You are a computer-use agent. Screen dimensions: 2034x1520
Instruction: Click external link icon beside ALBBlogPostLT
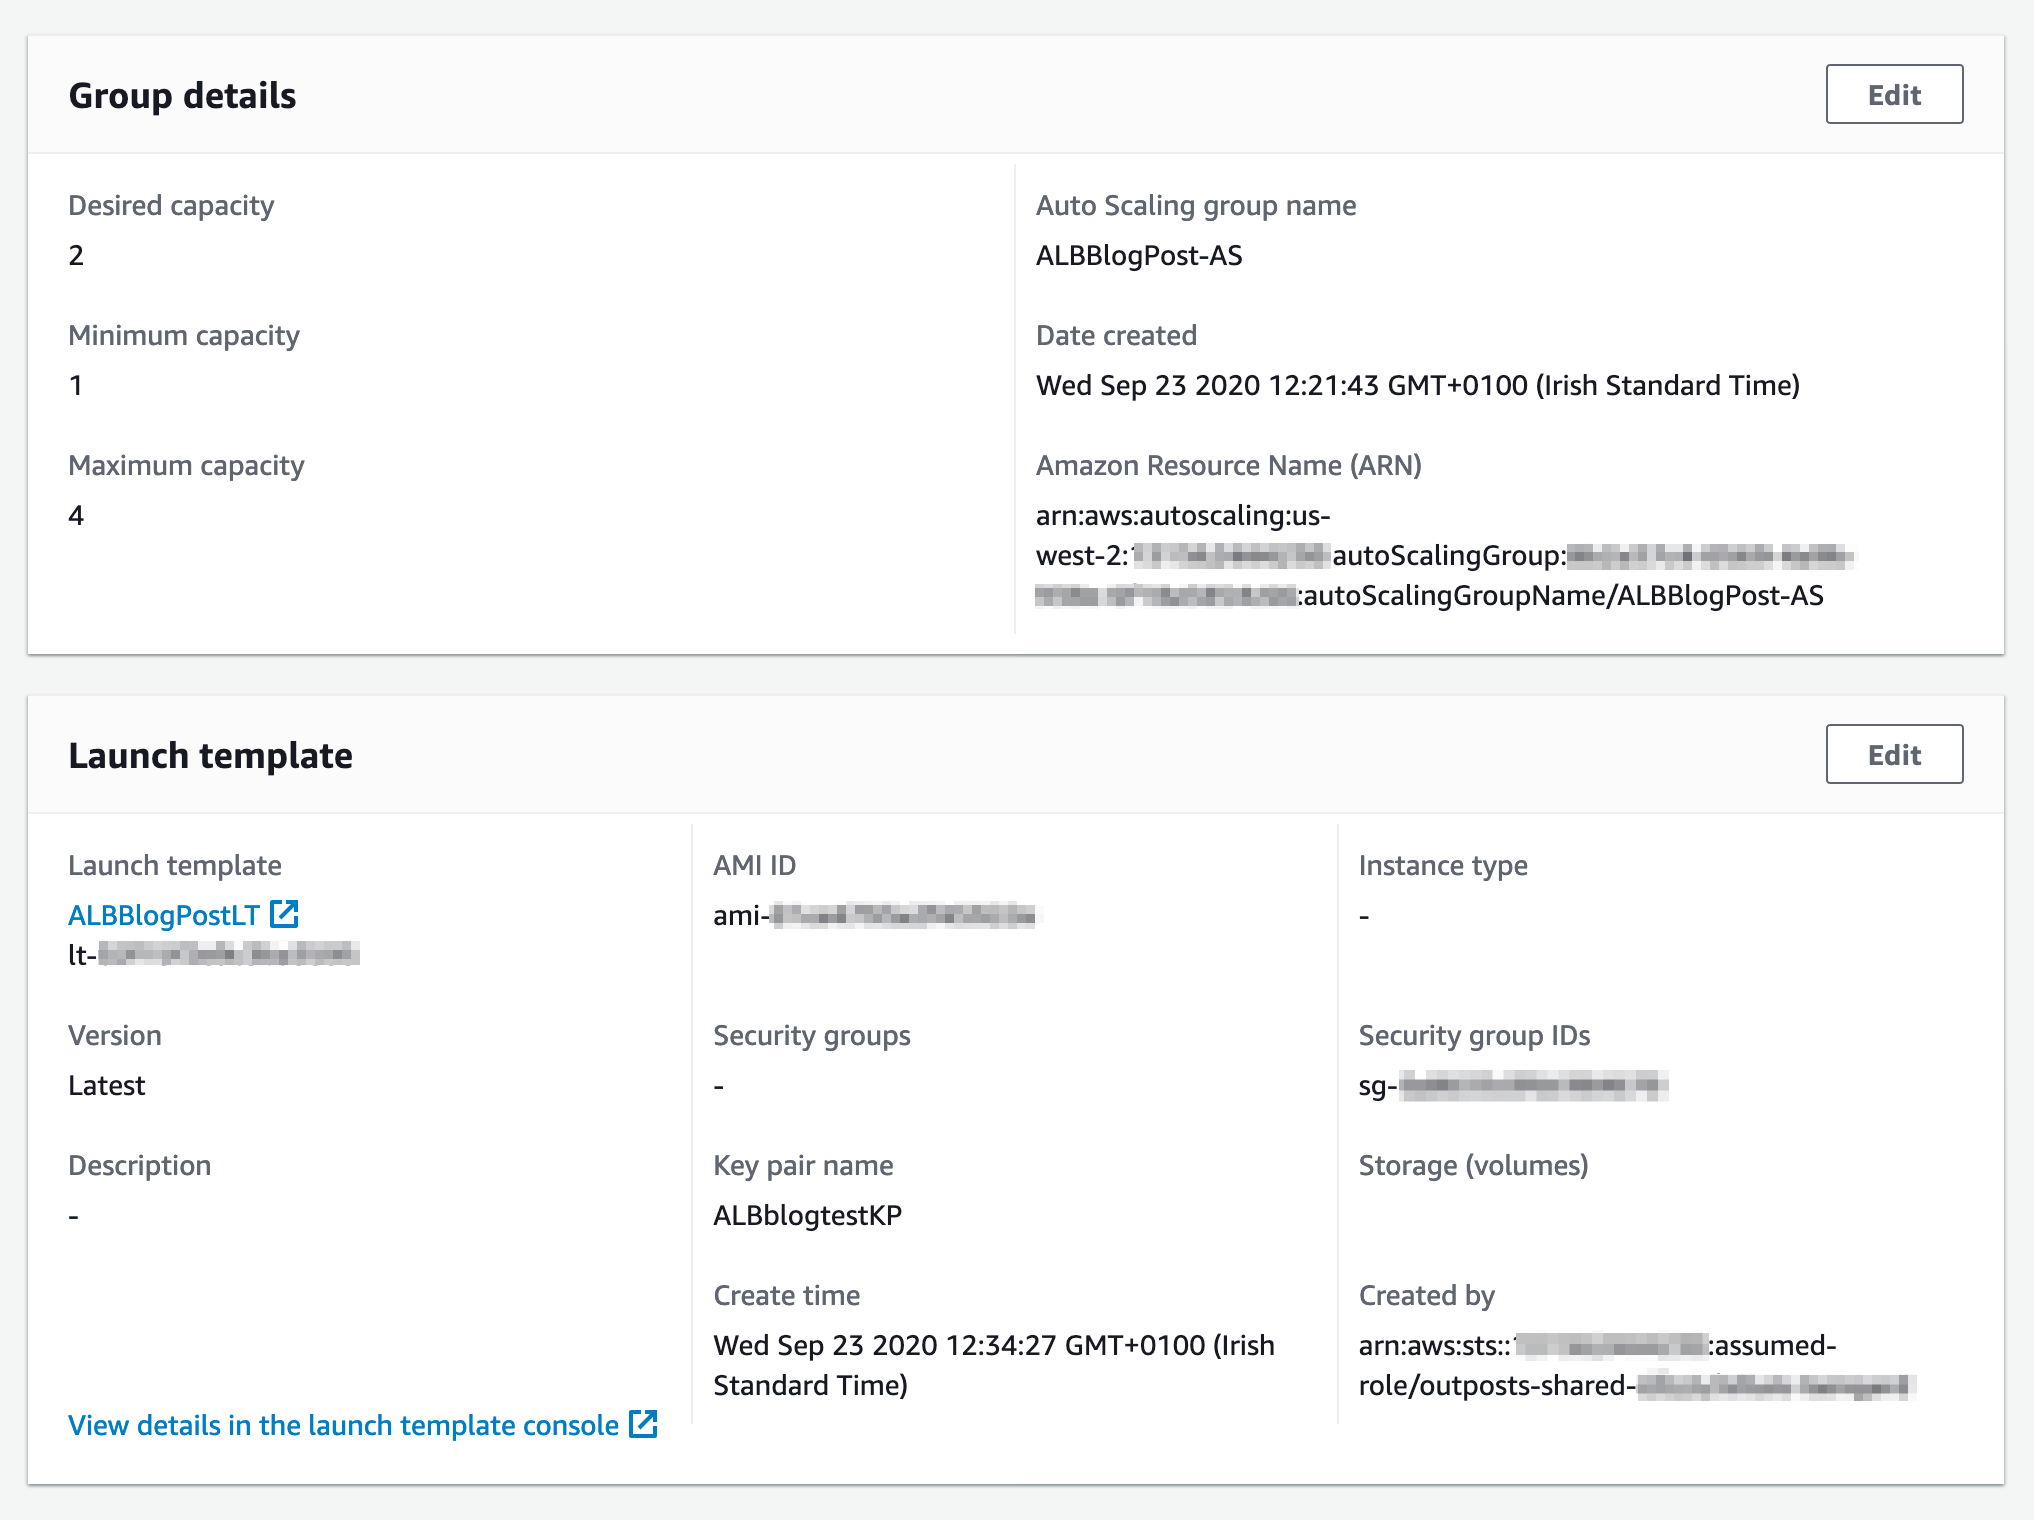point(285,914)
